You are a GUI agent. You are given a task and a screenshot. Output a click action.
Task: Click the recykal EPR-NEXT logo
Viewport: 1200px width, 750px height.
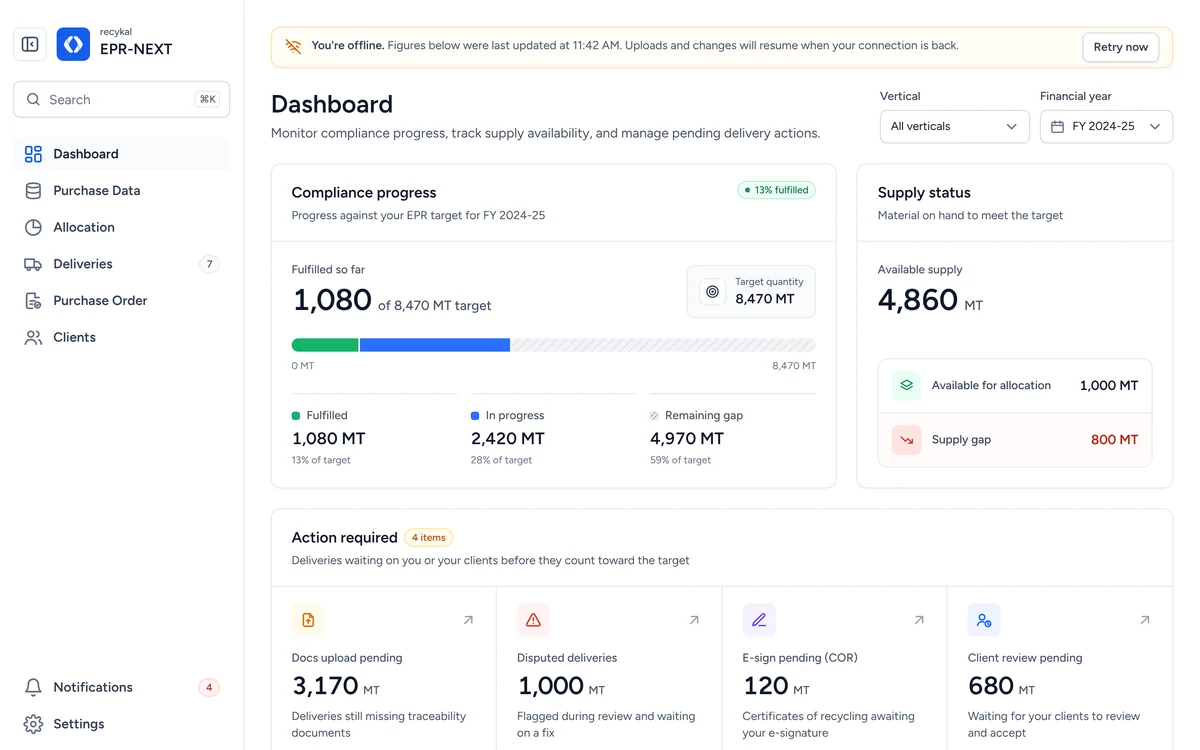coord(73,44)
